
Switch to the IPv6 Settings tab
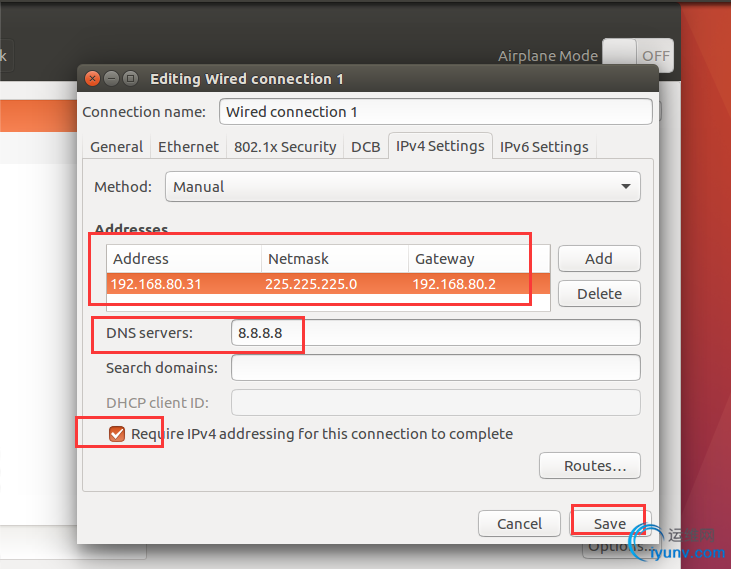544,147
